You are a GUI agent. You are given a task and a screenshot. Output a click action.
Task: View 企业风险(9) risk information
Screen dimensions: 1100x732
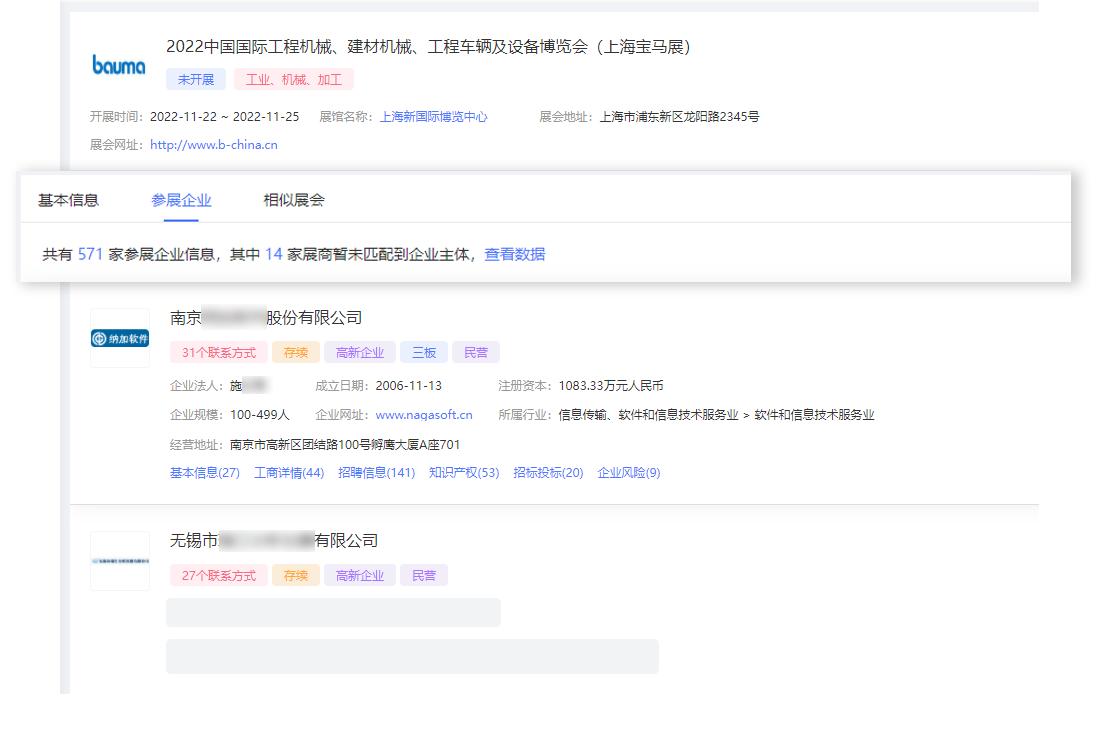click(629, 472)
